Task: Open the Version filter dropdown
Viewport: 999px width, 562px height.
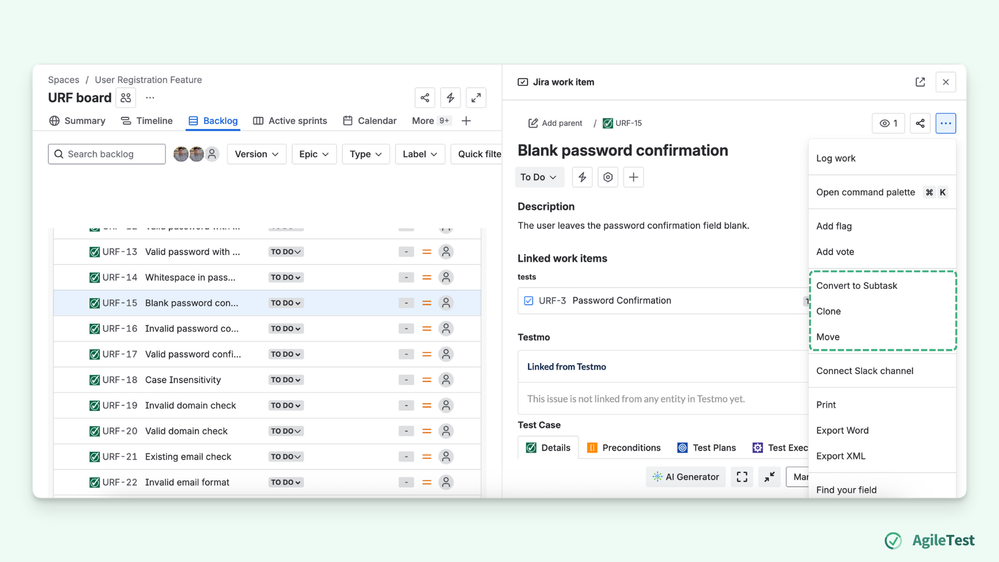Action: click(x=256, y=154)
